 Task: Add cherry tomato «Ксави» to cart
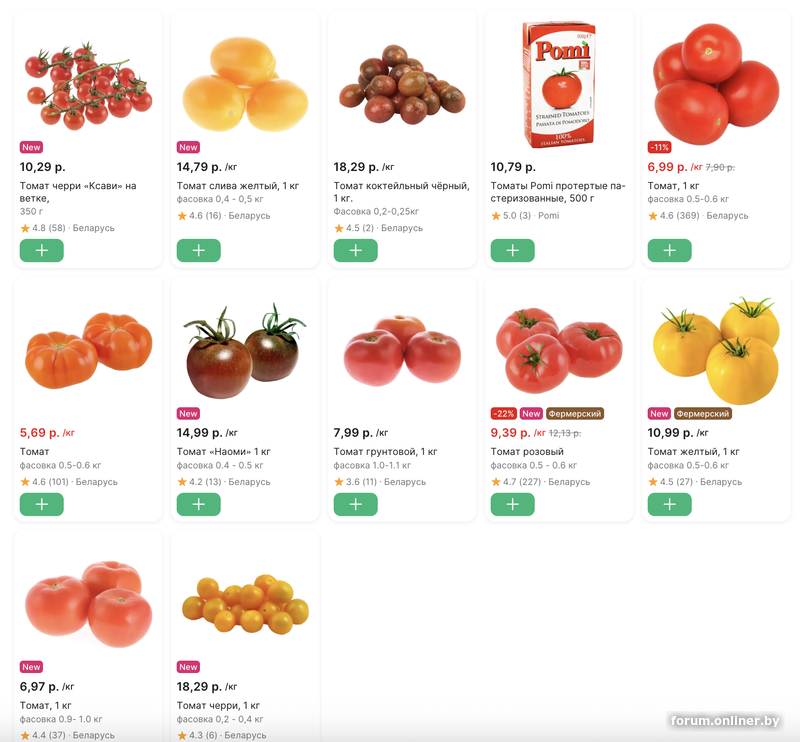[x=41, y=250]
